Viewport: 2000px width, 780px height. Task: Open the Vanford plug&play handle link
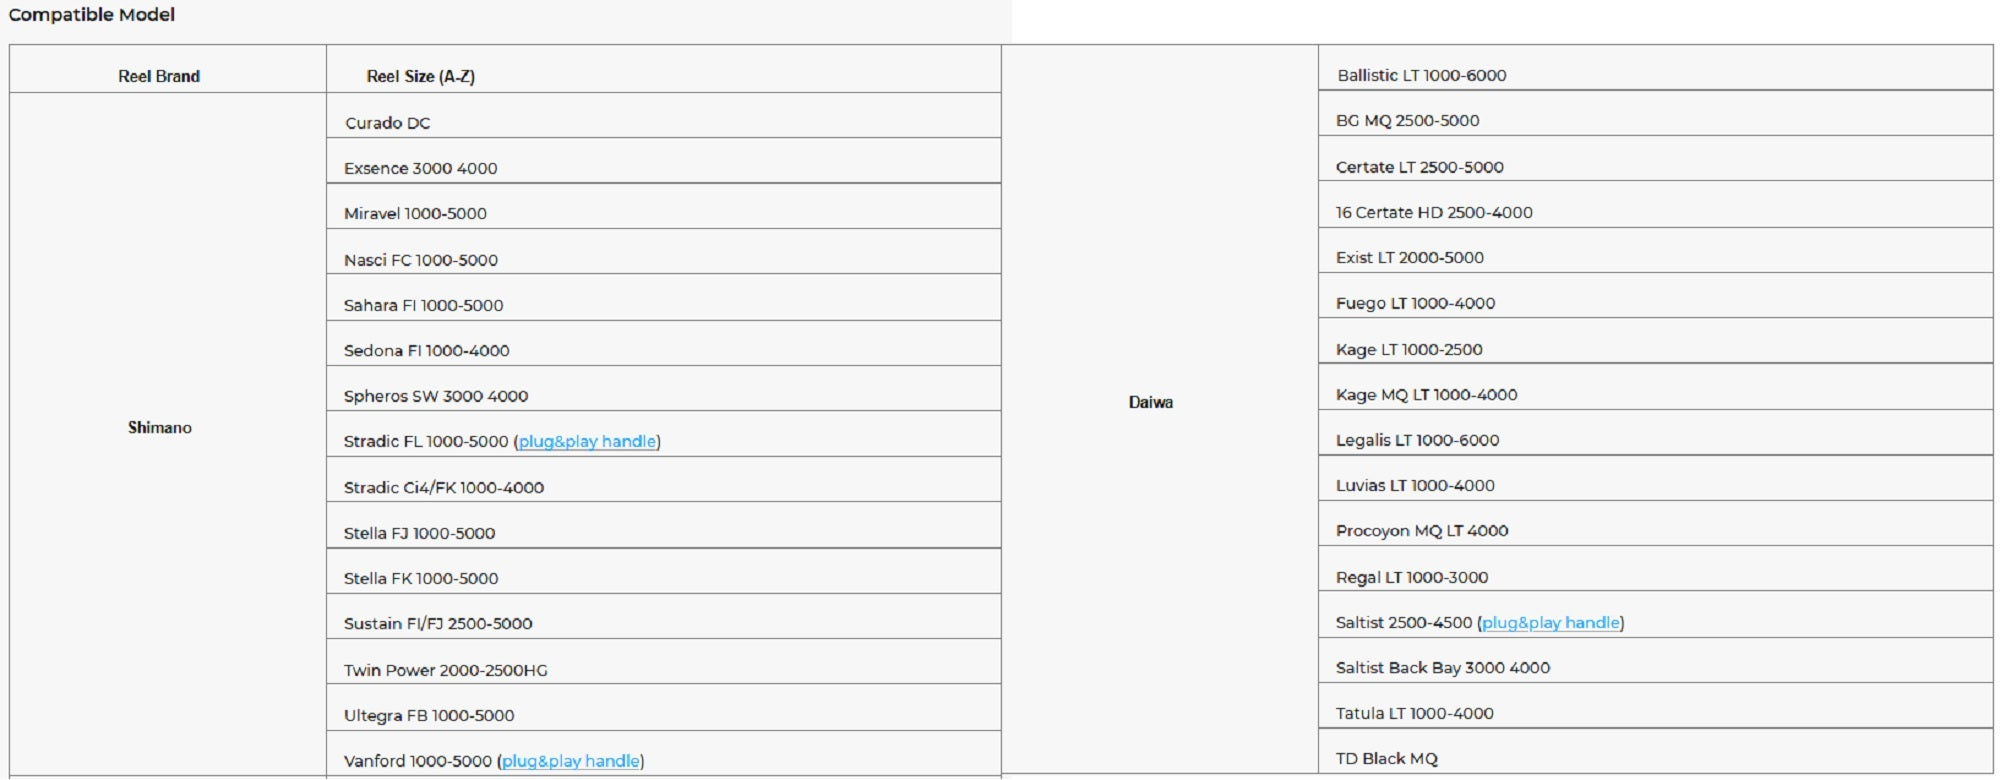pos(570,761)
